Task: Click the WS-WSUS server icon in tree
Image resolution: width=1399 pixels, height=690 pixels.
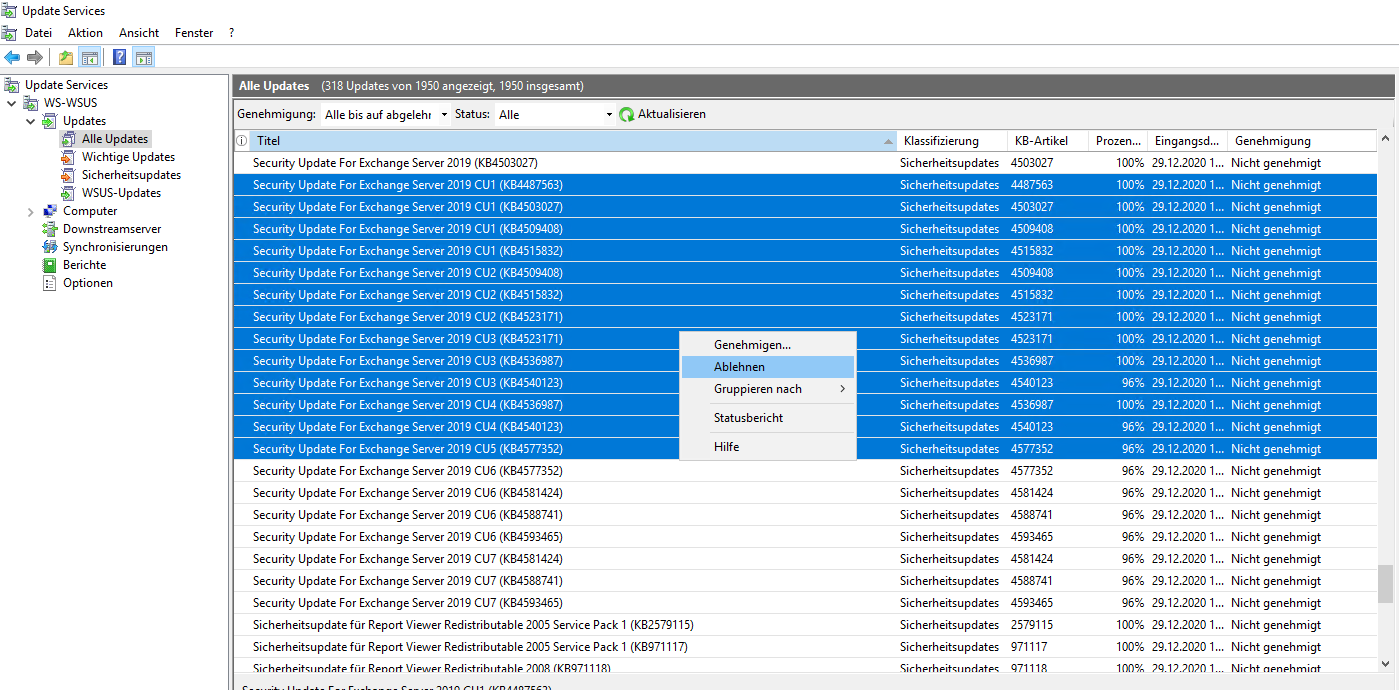Action: point(32,103)
